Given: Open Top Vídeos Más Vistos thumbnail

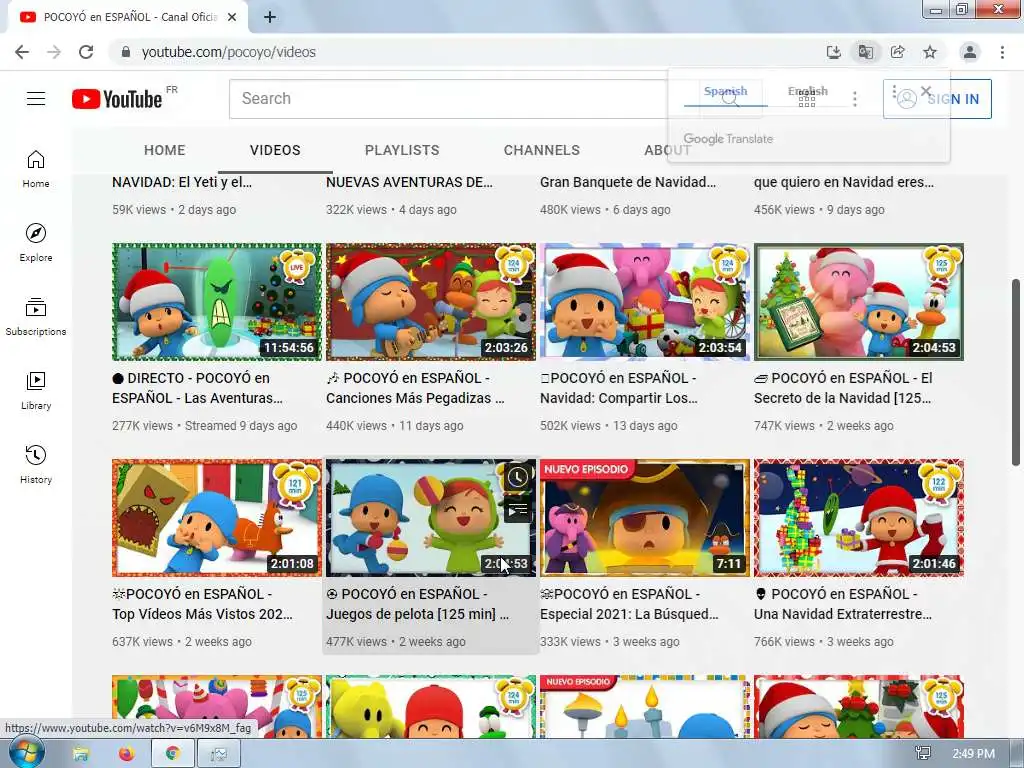Looking at the screenshot, I should (x=217, y=518).
